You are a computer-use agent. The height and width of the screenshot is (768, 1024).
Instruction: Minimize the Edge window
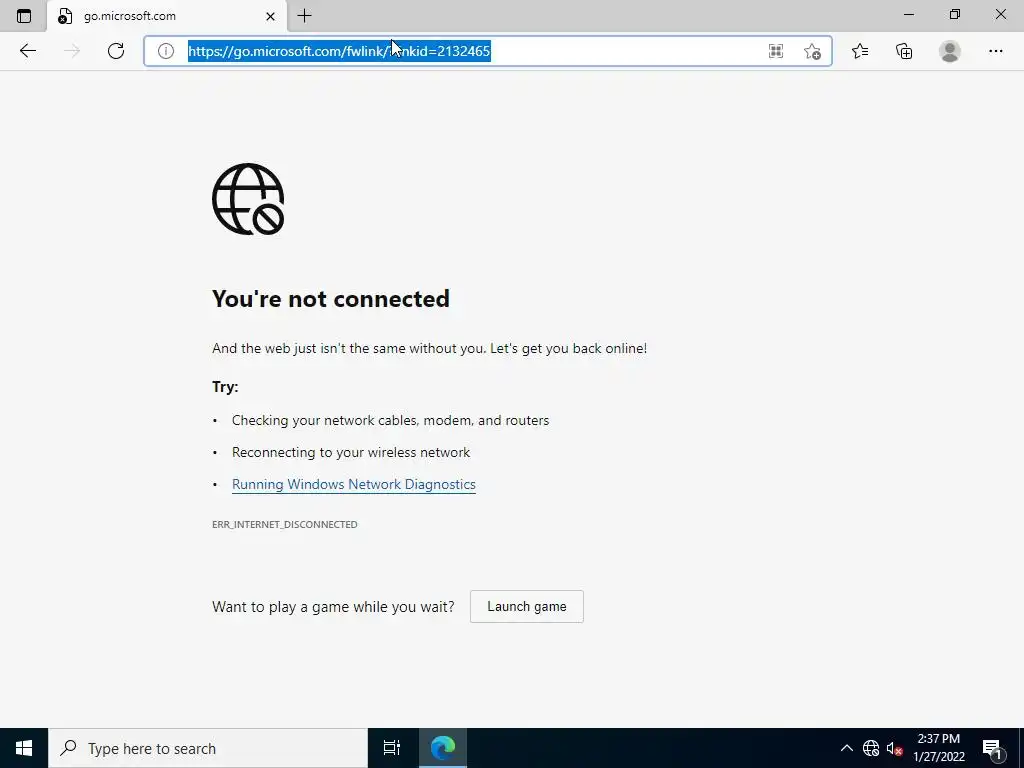[908, 15]
